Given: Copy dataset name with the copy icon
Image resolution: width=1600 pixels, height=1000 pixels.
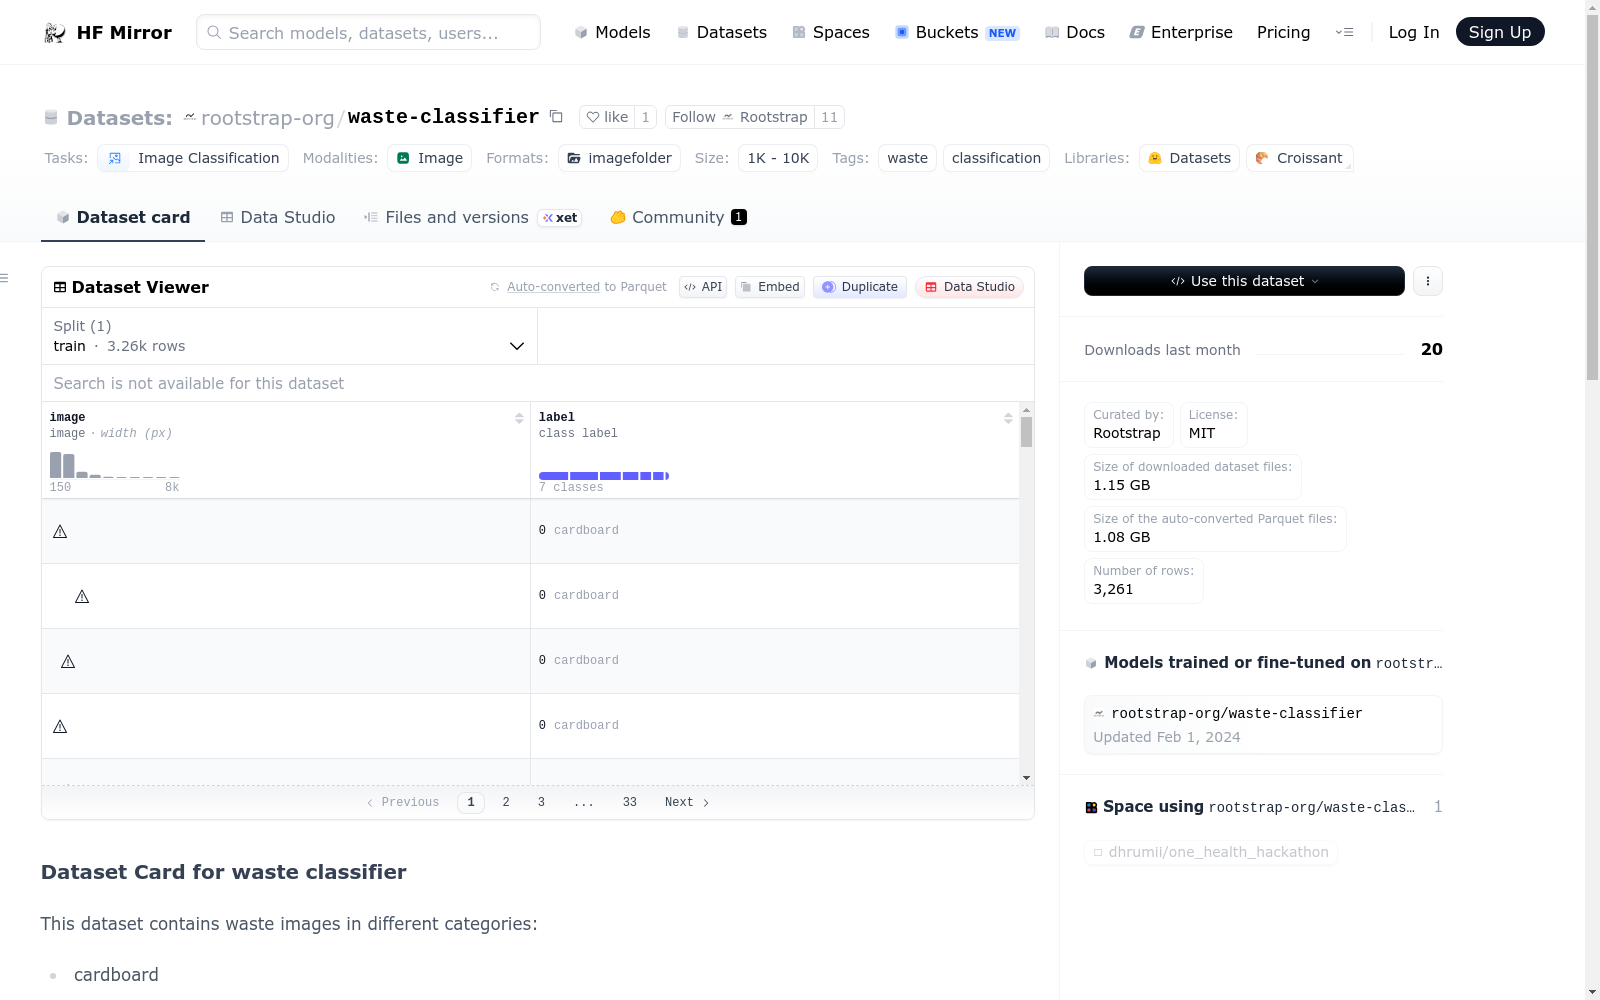Looking at the screenshot, I should pyautogui.click(x=557, y=117).
